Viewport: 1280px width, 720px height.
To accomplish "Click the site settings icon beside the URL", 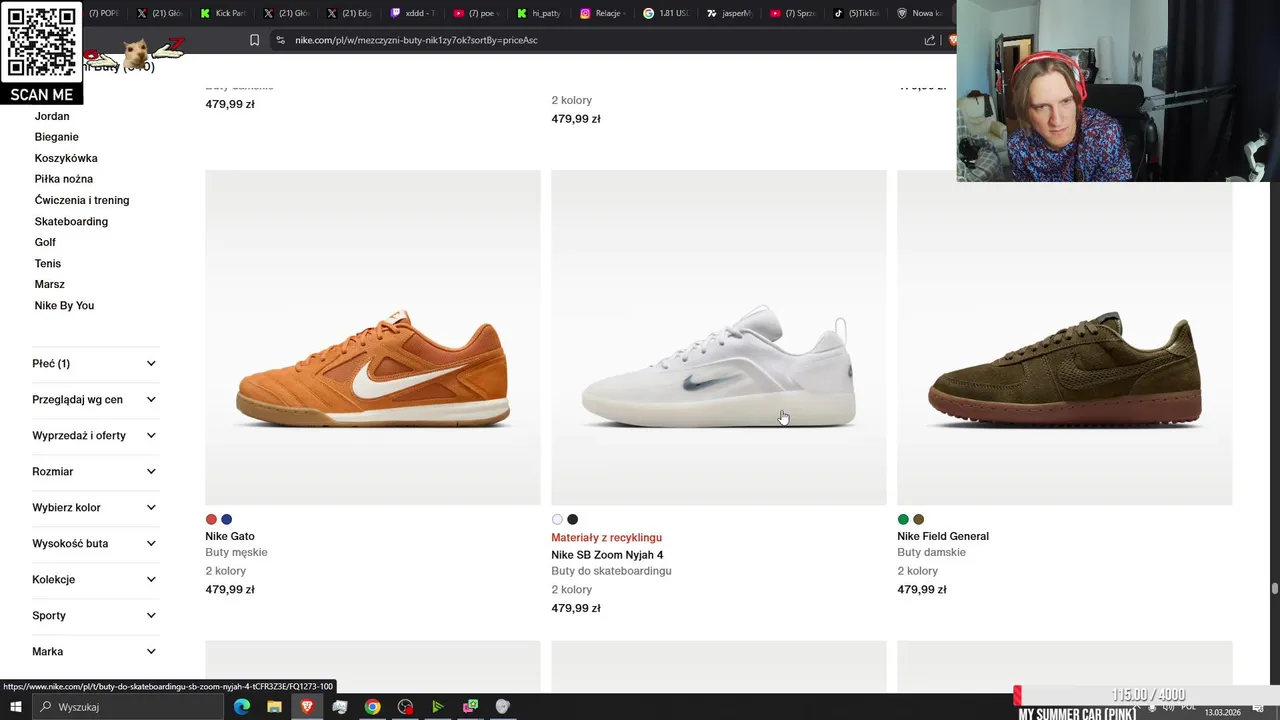I will pos(280,40).
